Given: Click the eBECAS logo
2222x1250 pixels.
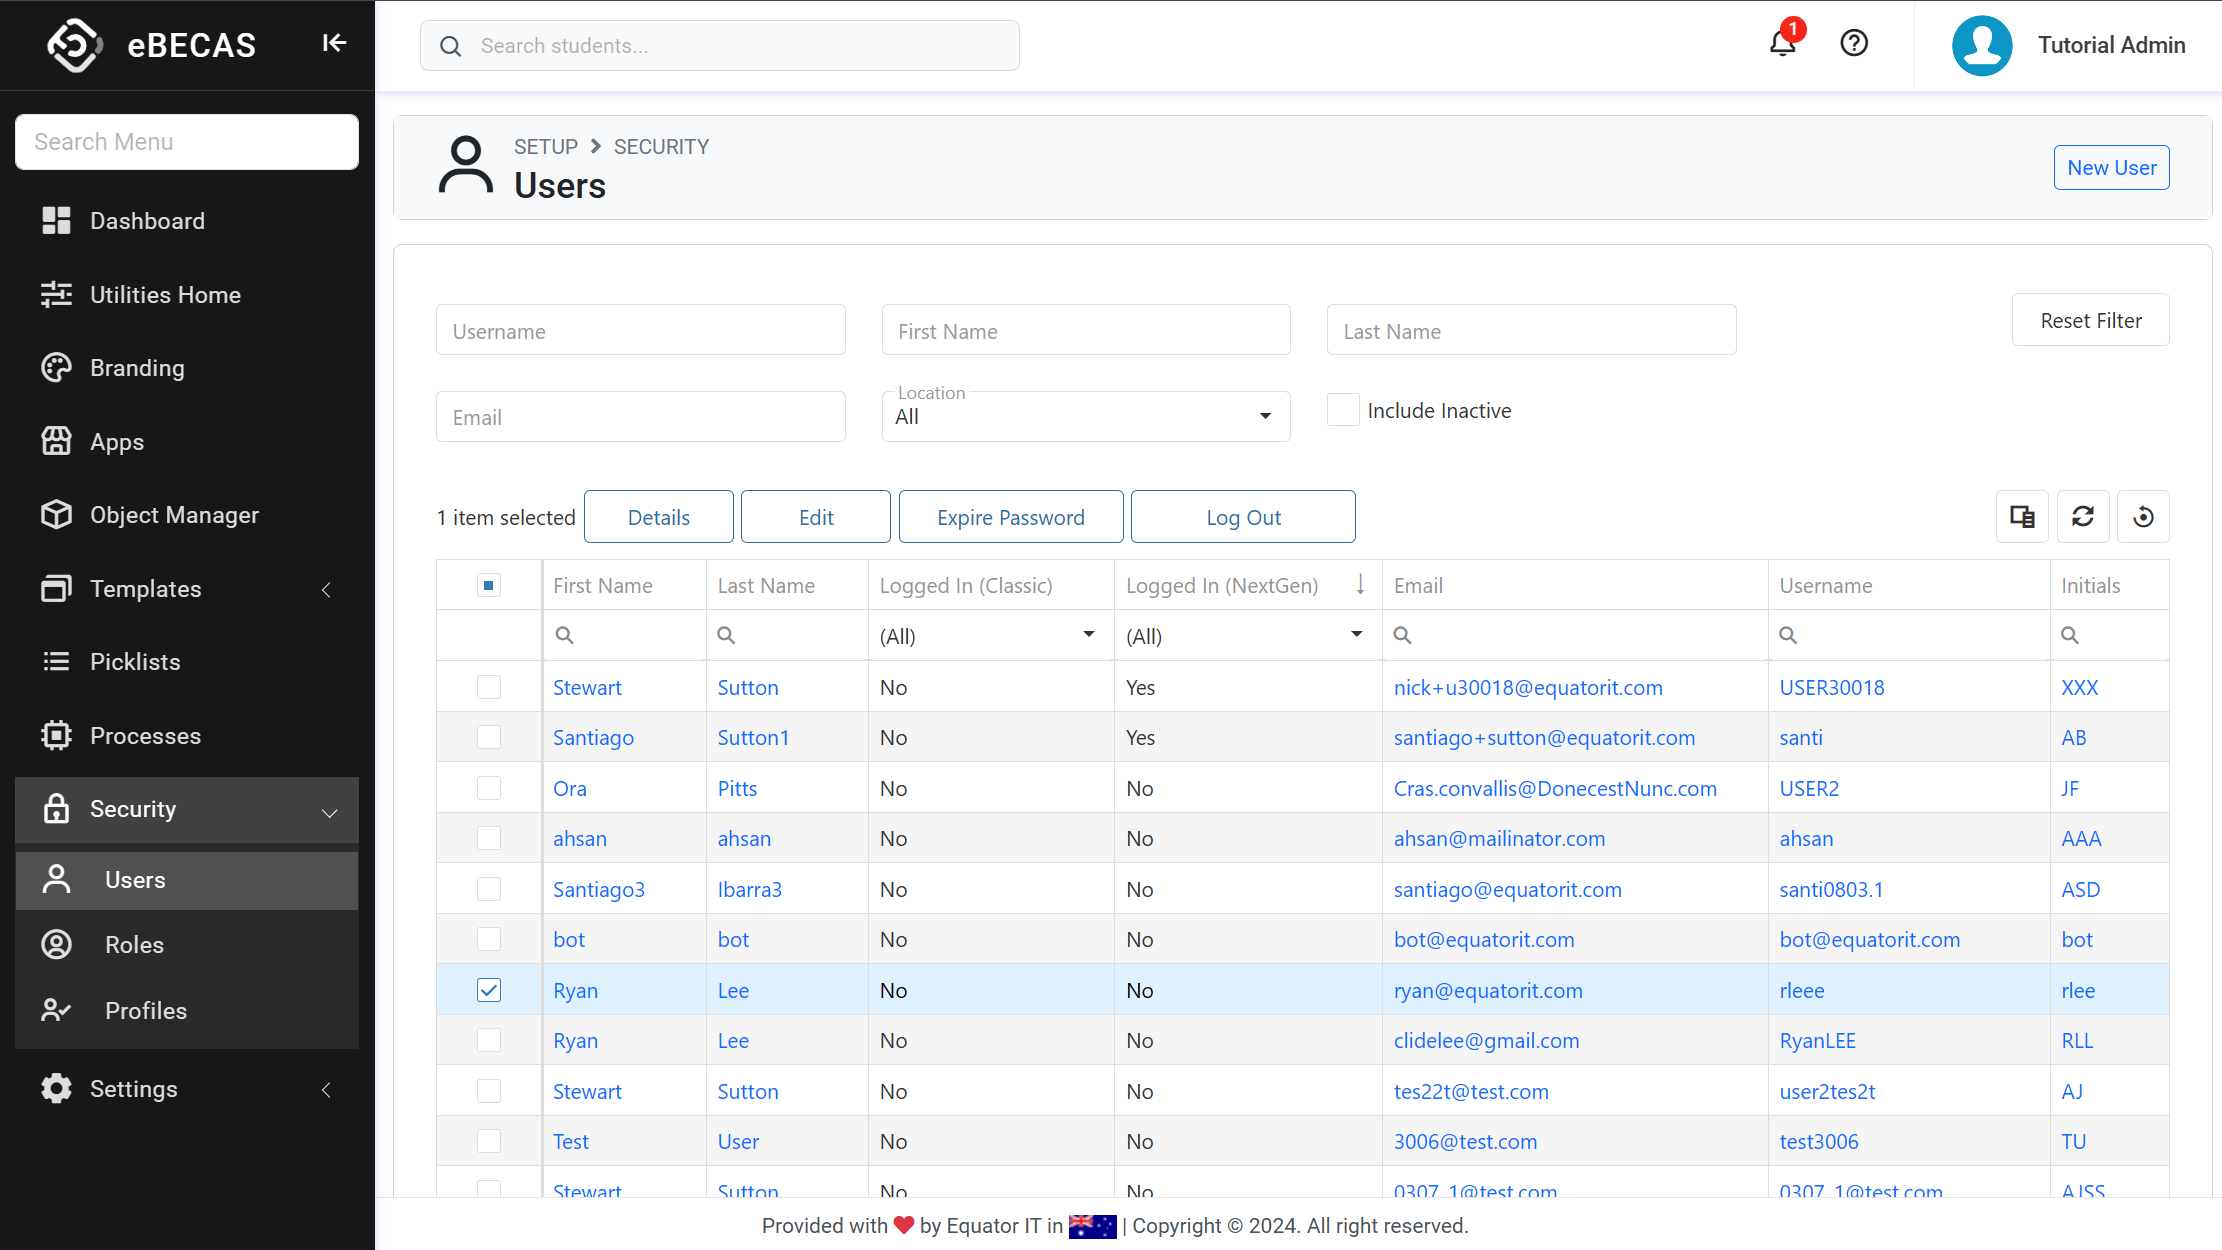Looking at the screenshot, I should coord(74,45).
